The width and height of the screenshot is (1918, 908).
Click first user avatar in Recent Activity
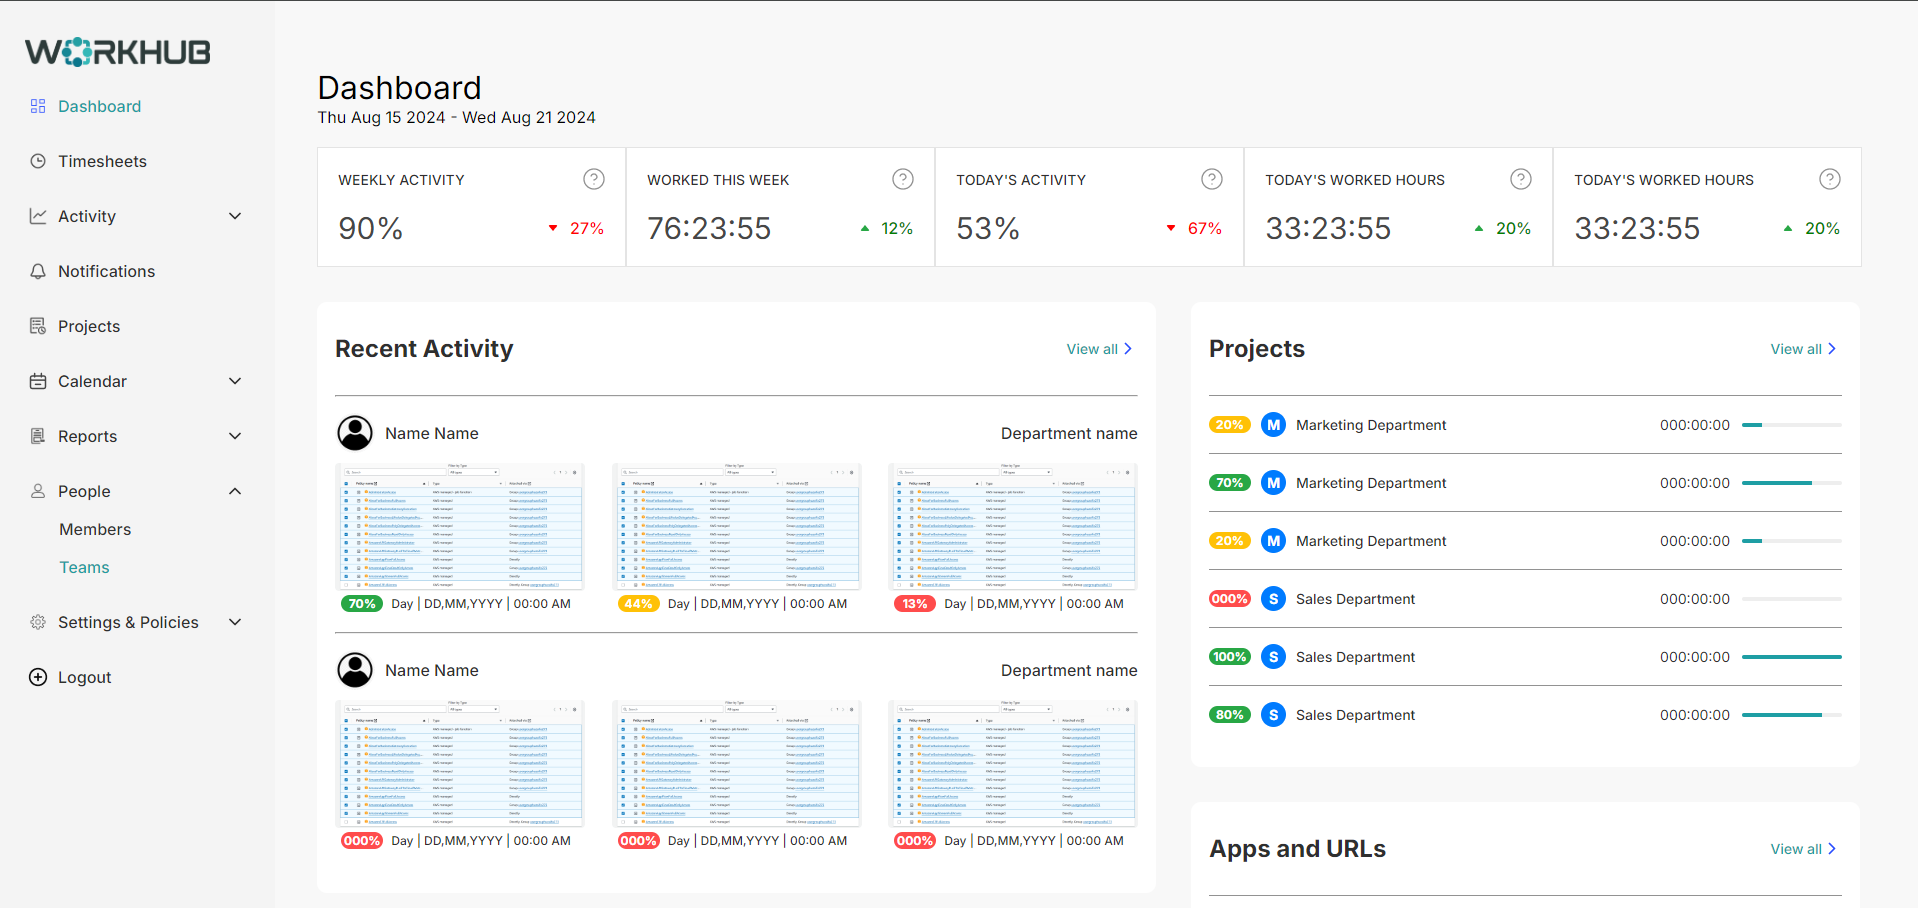click(355, 433)
